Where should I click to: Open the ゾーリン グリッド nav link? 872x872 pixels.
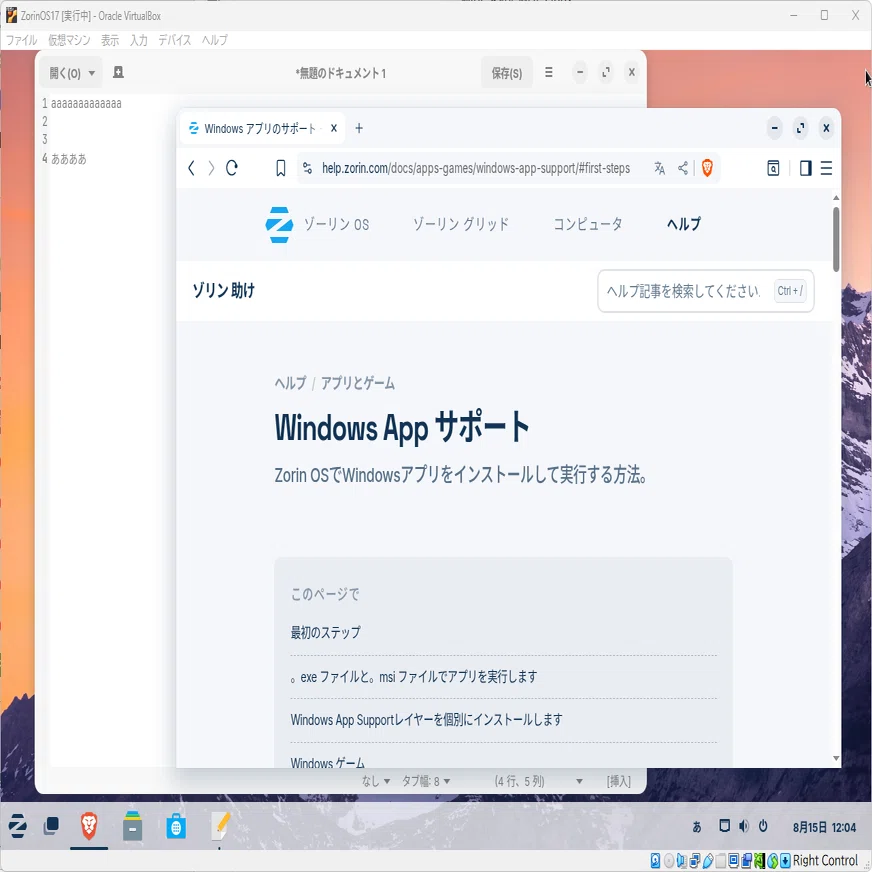460,224
